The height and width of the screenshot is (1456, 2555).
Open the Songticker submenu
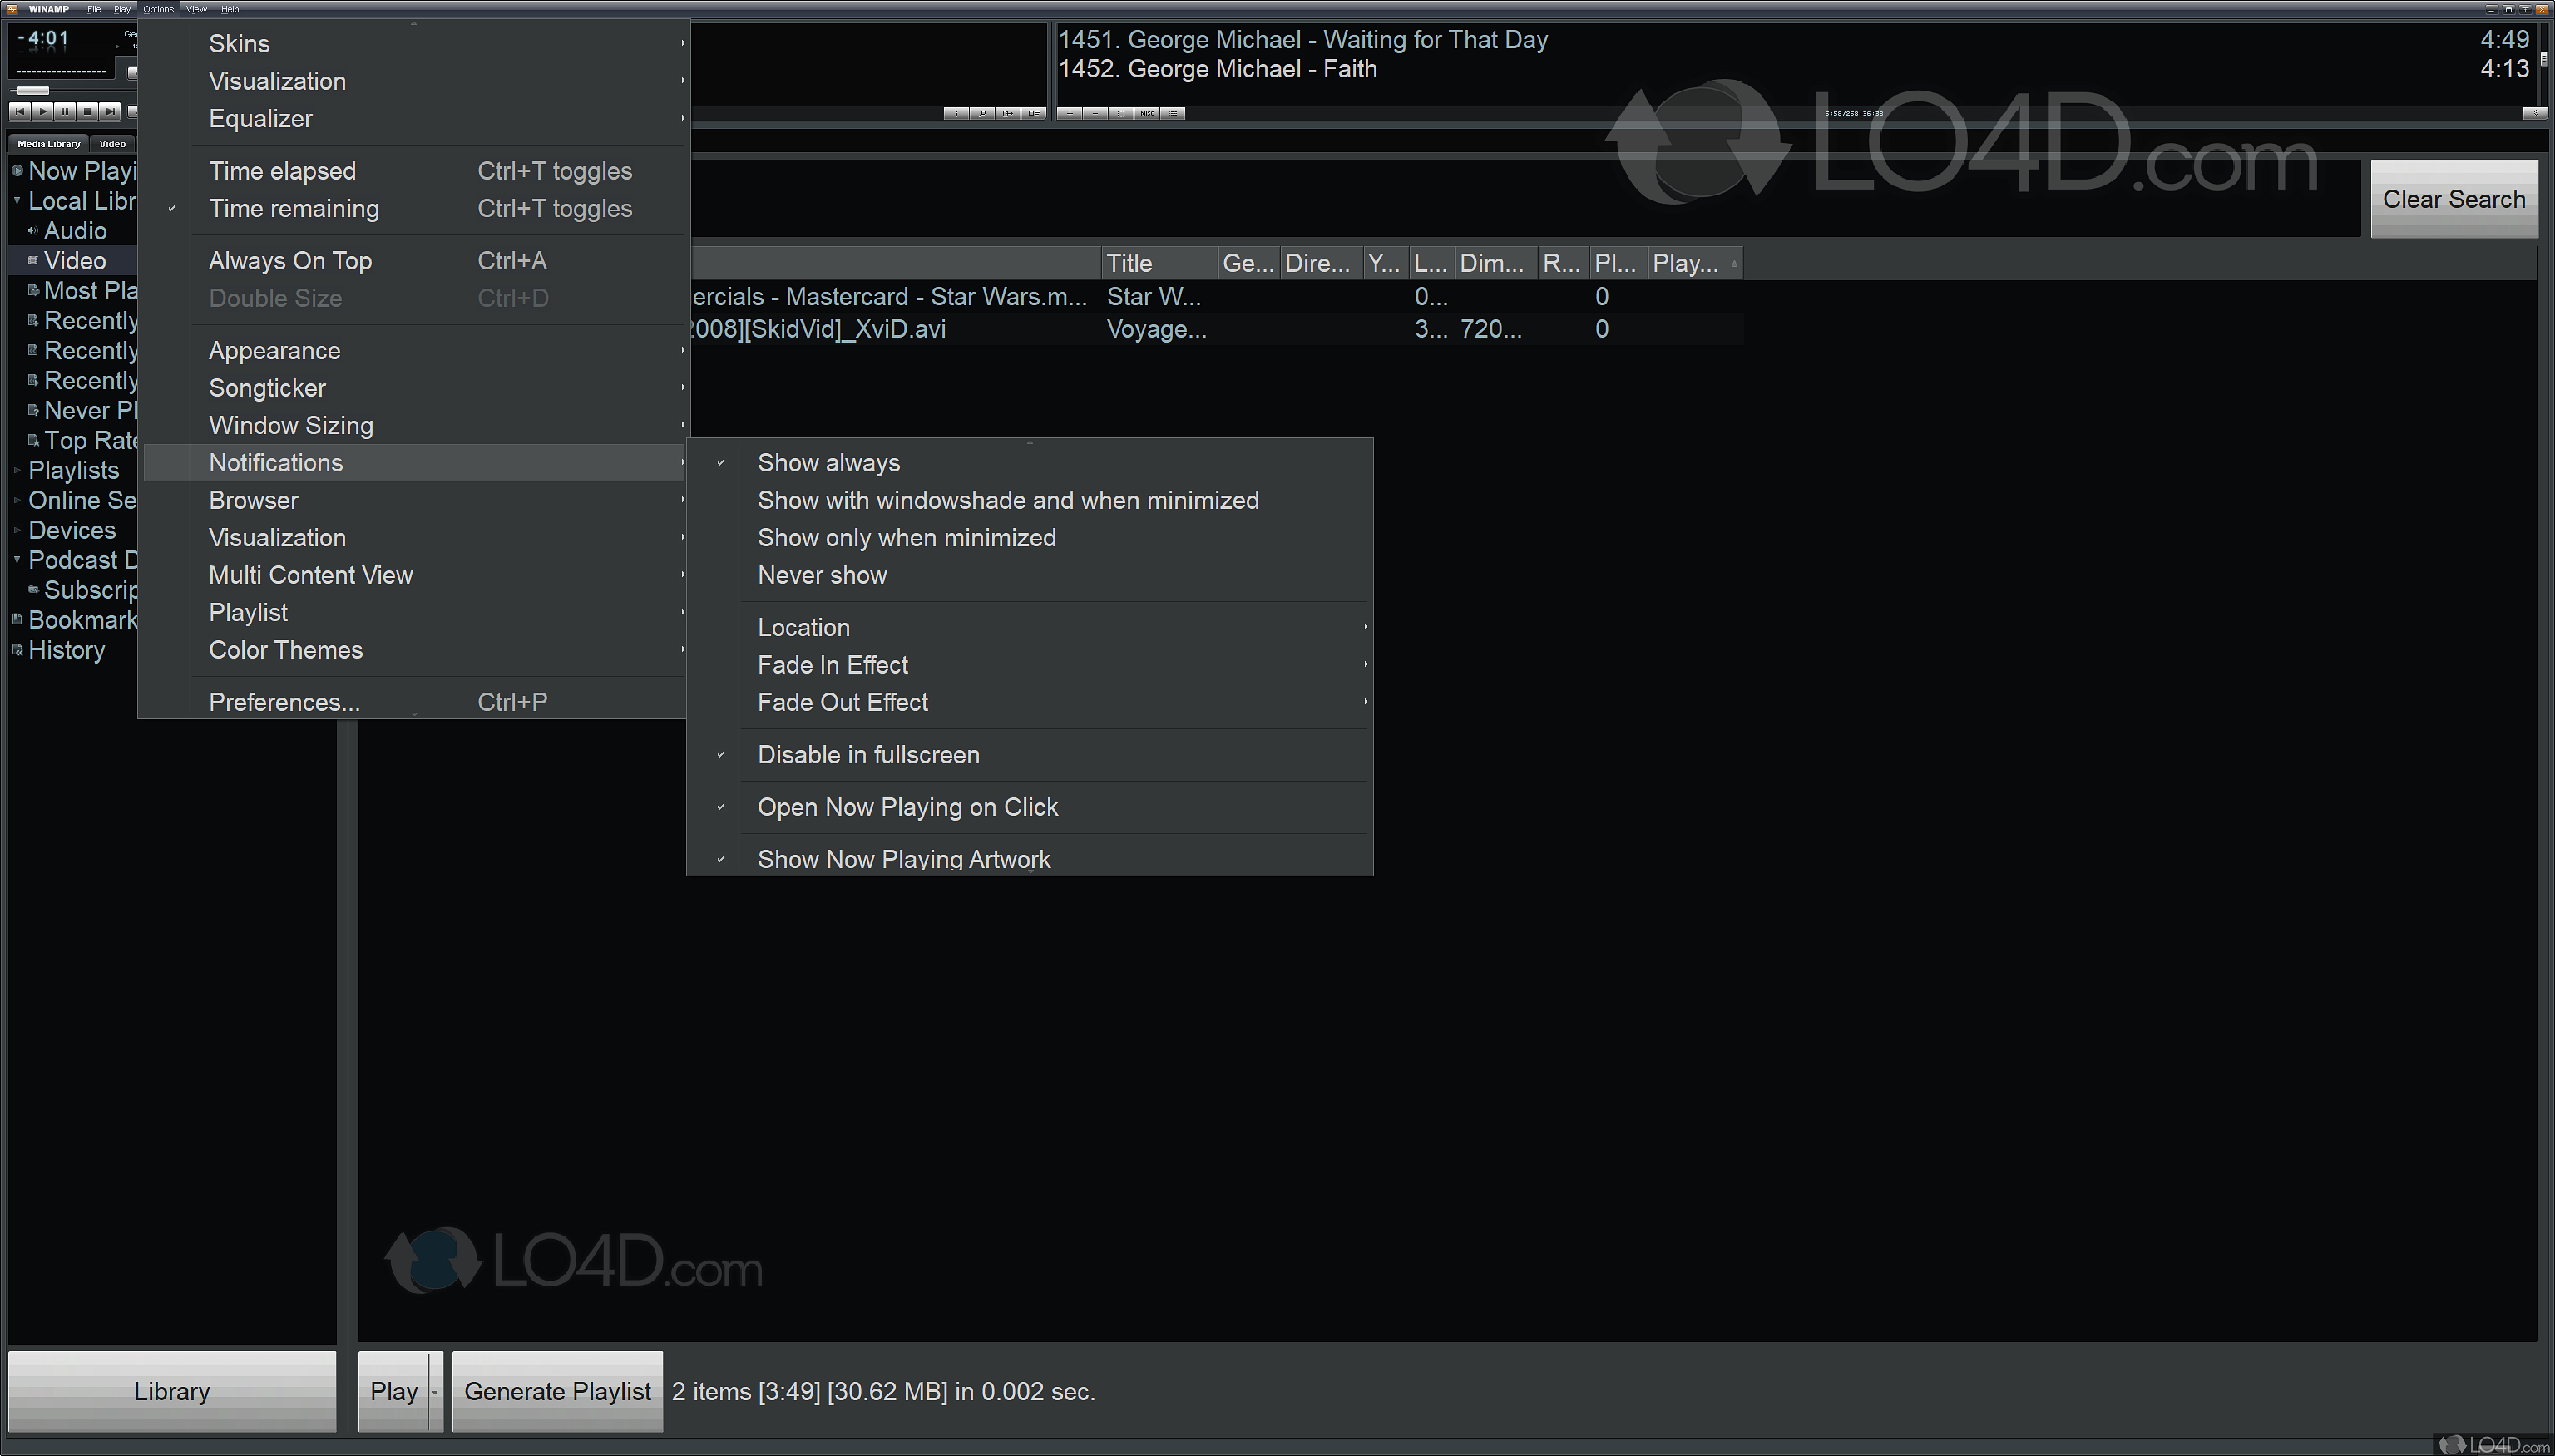tap(415, 388)
